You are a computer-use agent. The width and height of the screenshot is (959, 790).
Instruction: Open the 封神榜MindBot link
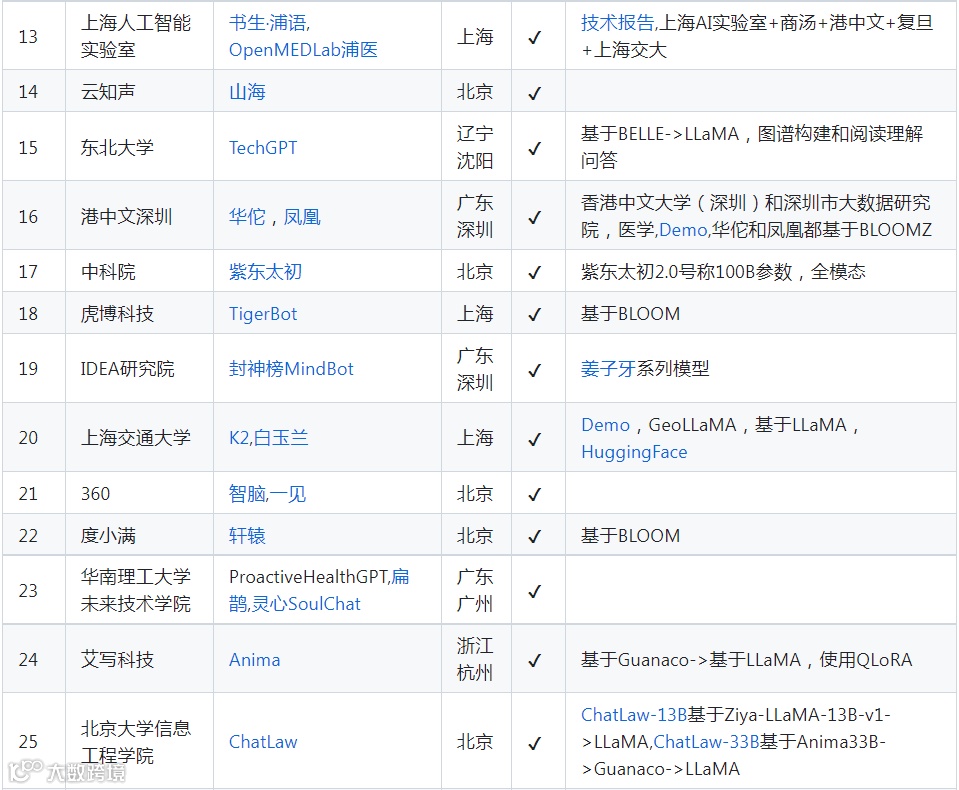tap(291, 369)
